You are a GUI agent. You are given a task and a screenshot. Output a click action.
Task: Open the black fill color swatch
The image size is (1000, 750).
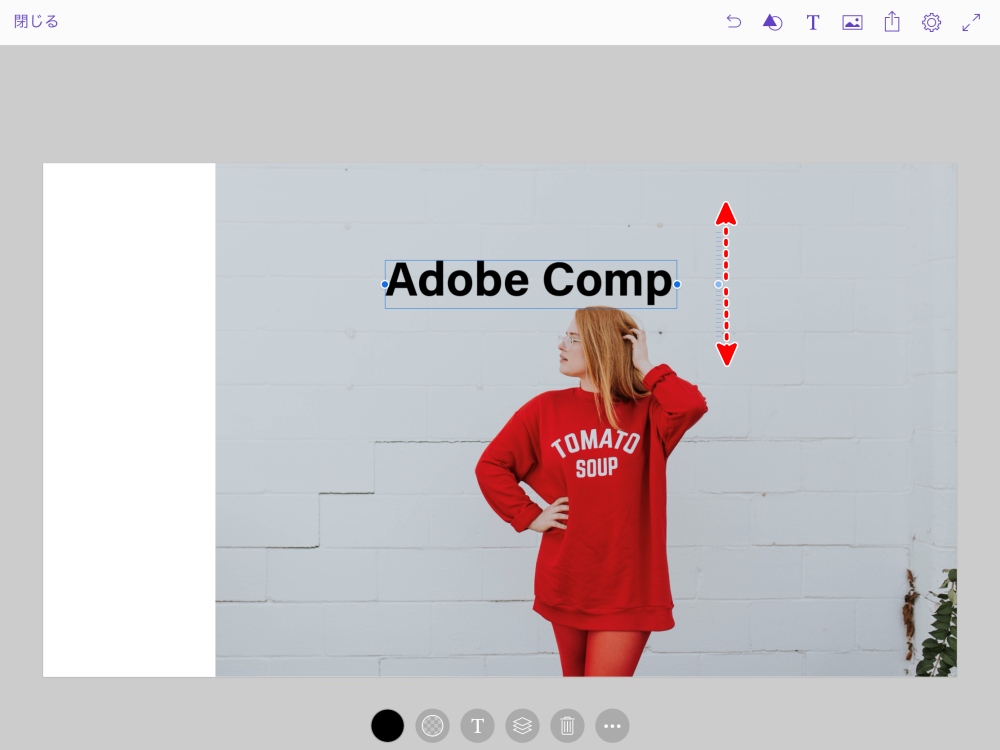click(x=387, y=726)
